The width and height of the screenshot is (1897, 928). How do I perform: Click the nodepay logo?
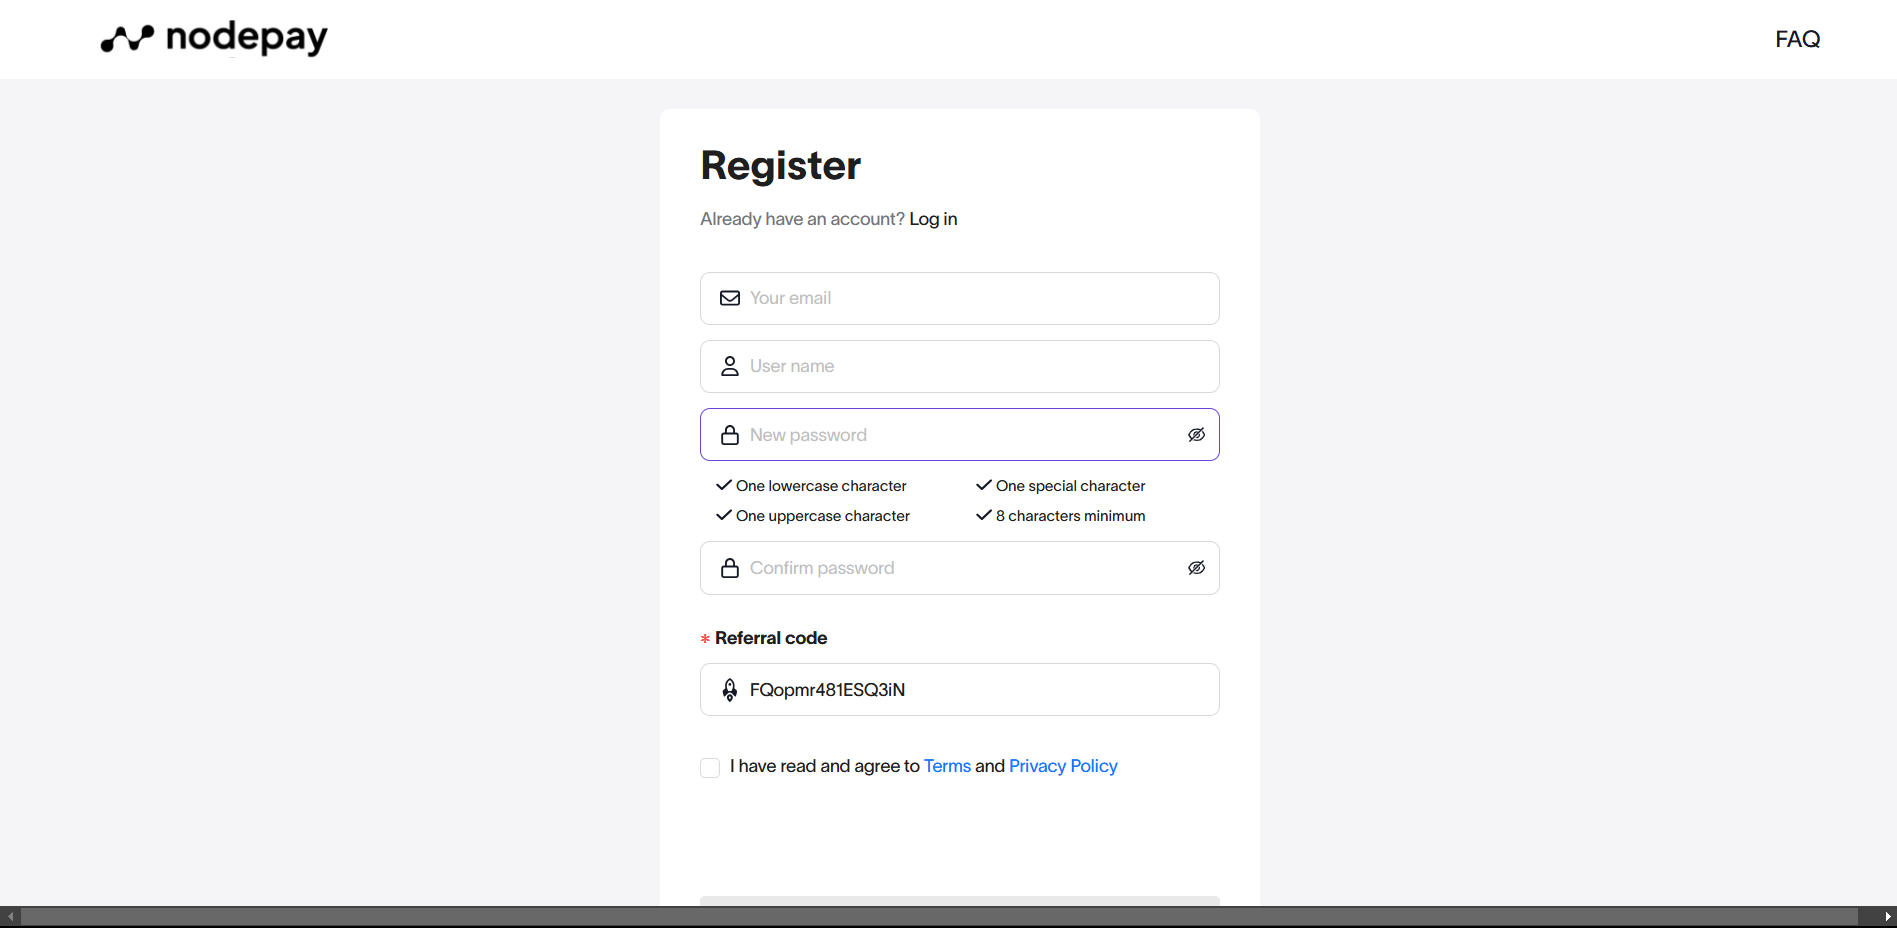tap(212, 38)
